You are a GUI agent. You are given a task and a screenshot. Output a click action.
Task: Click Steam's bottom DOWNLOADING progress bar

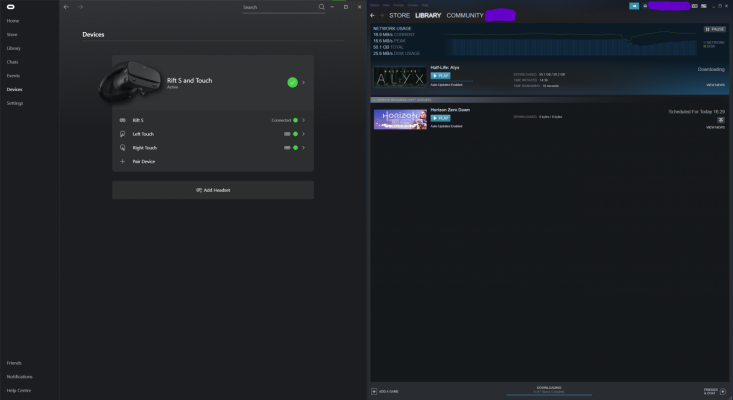point(549,395)
